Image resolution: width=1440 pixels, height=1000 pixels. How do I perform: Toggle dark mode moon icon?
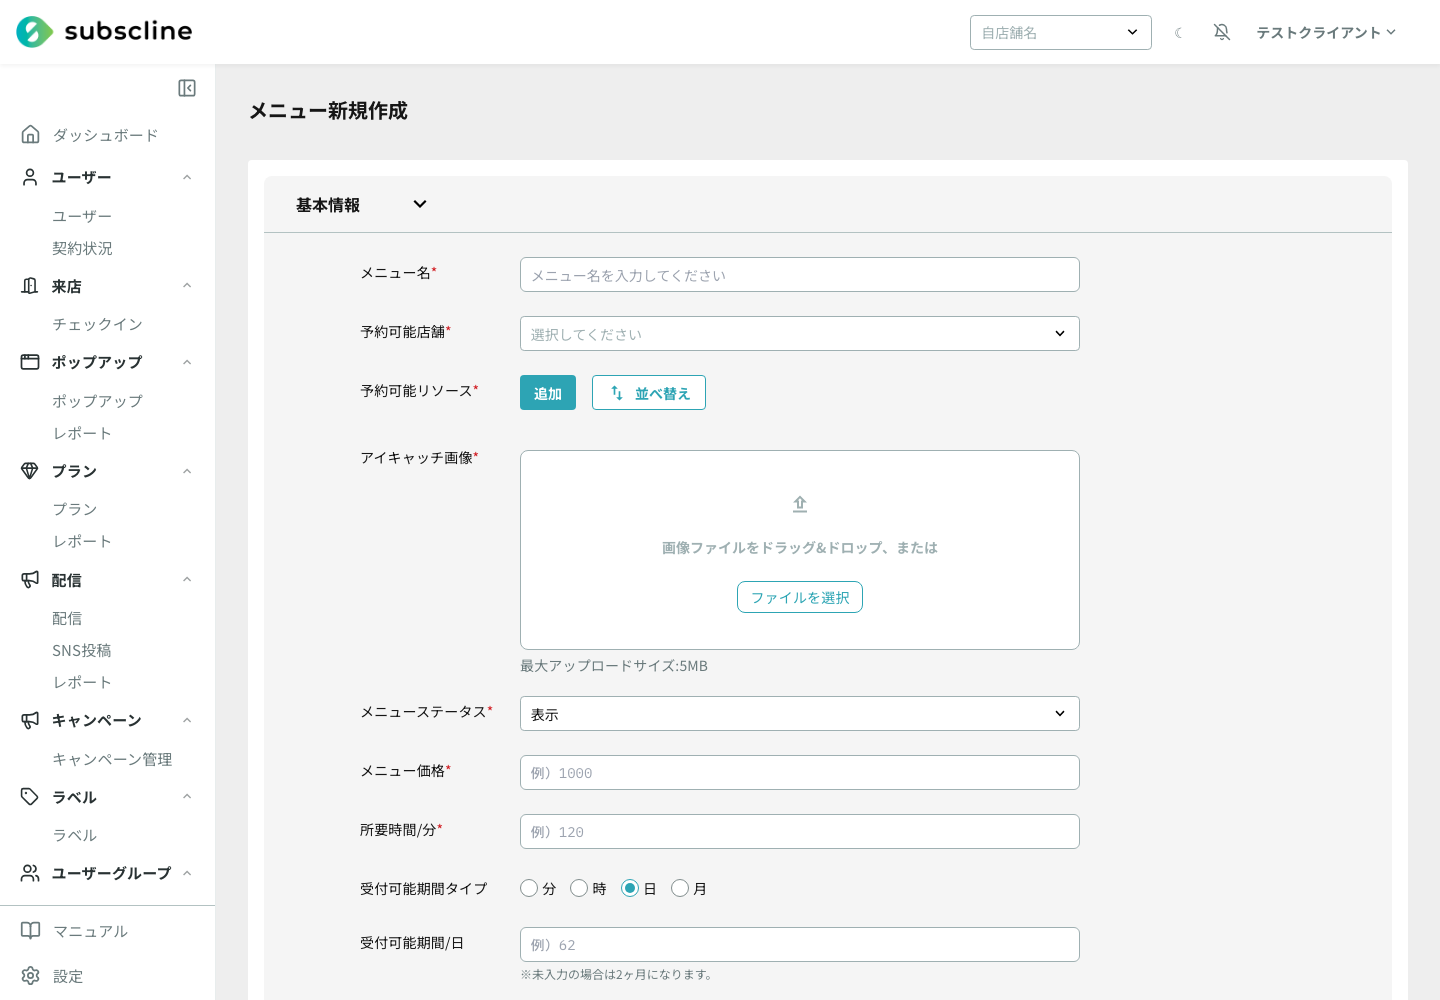[1179, 33]
